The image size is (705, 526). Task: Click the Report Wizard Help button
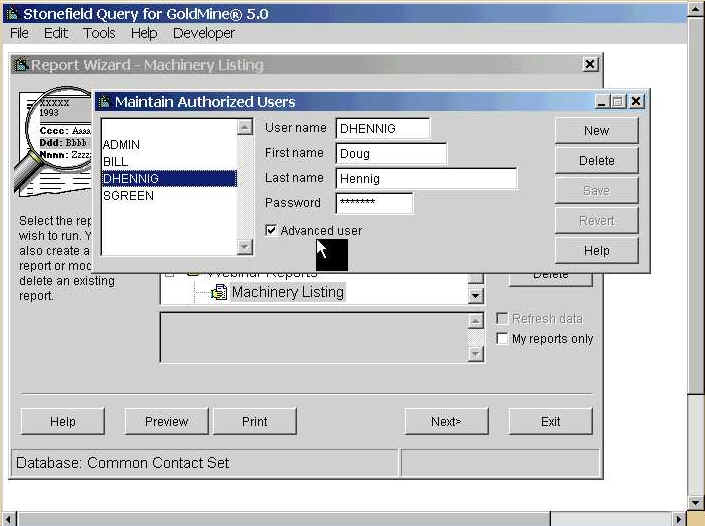click(62, 422)
